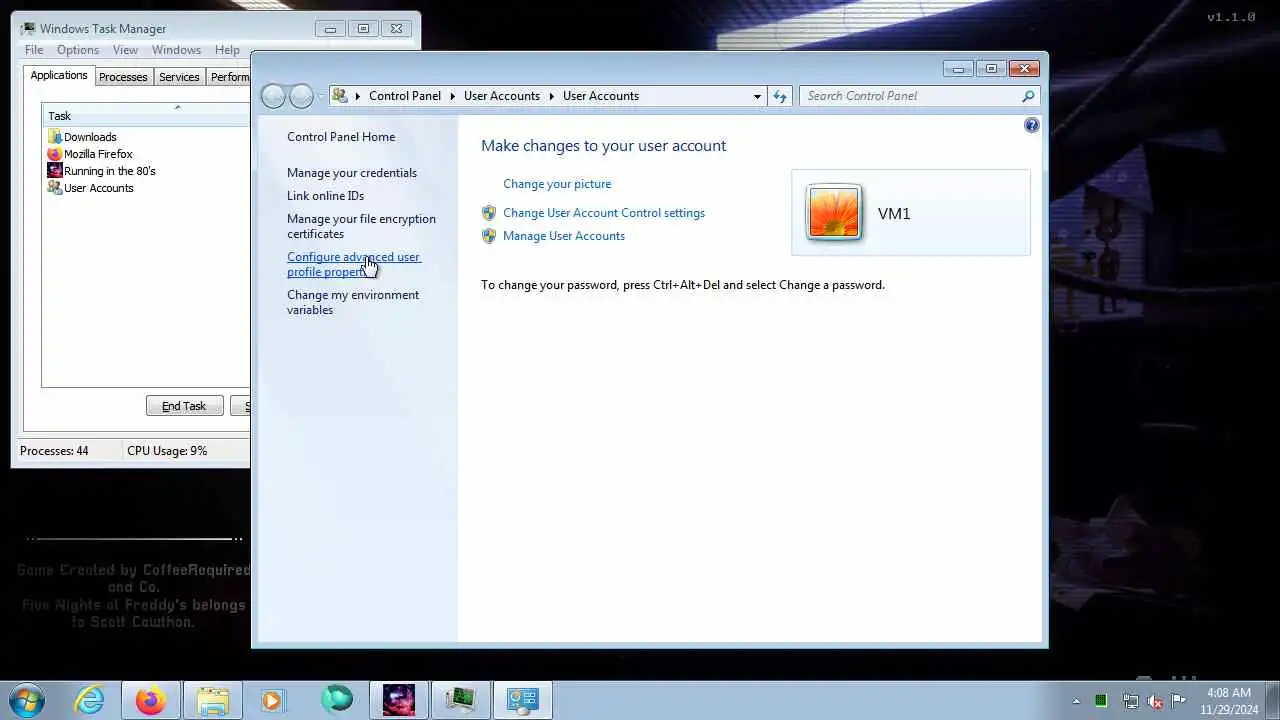Close the User Accounts Control Panel window
Image resolution: width=1280 pixels, height=720 pixels.
[x=1024, y=69]
